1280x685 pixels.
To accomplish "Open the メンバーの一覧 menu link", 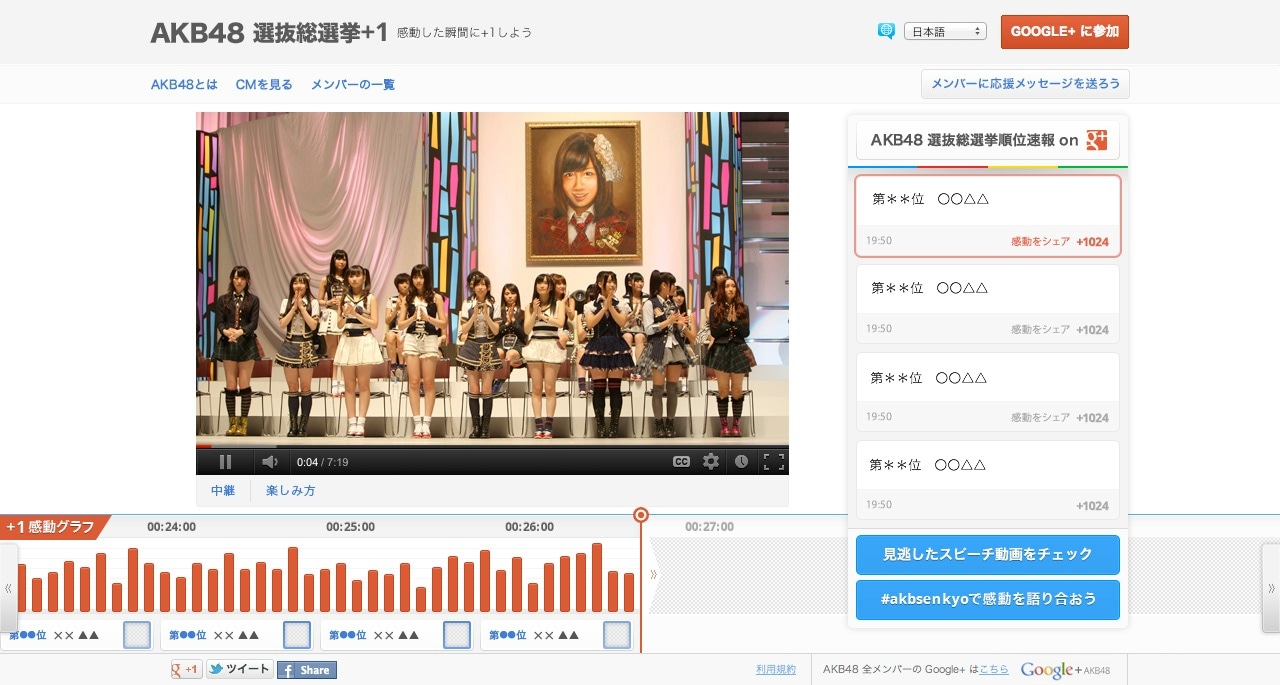I will point(353,85).
